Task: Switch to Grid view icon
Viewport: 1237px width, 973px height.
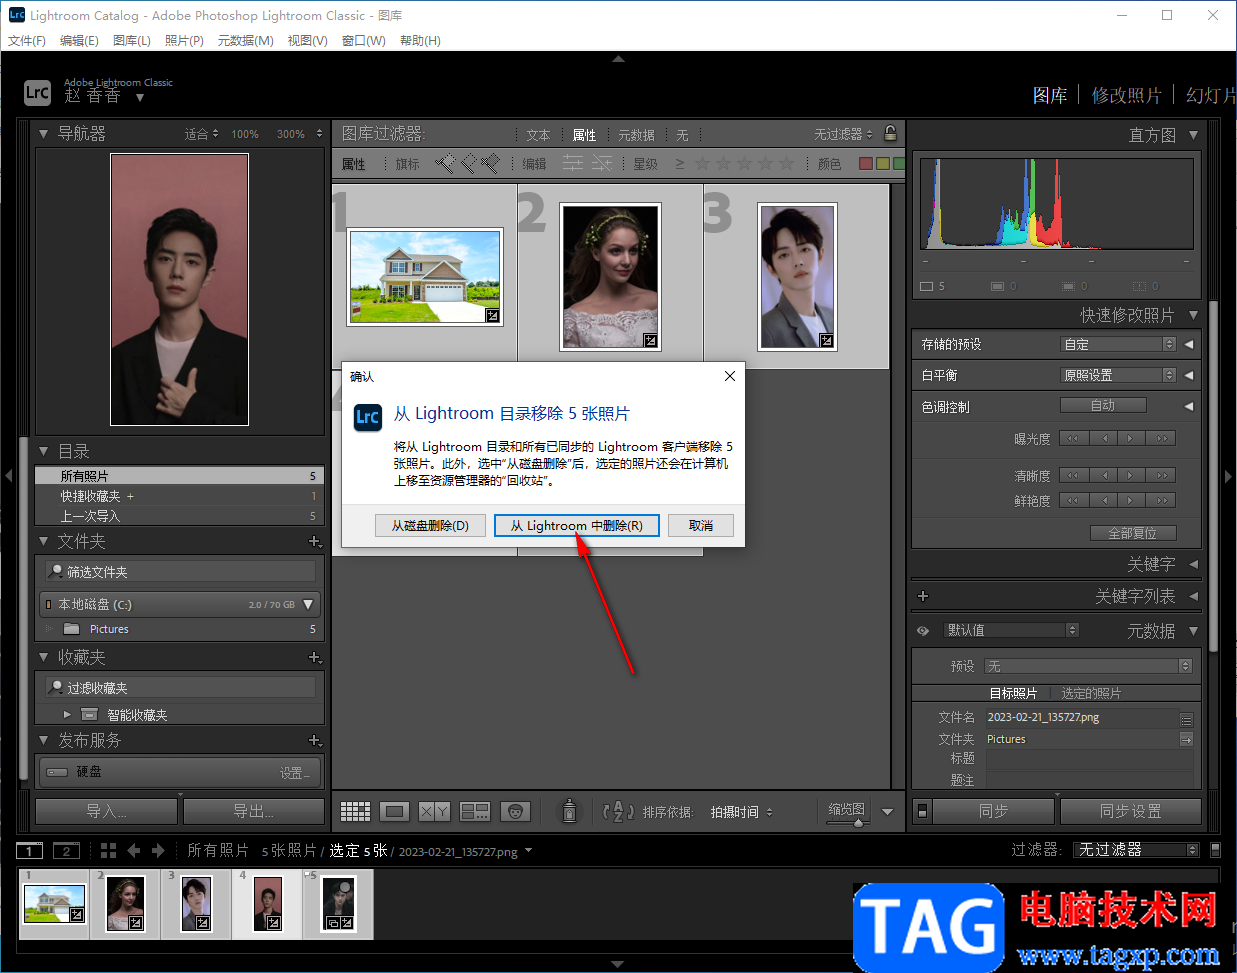Action: point(355,811)
